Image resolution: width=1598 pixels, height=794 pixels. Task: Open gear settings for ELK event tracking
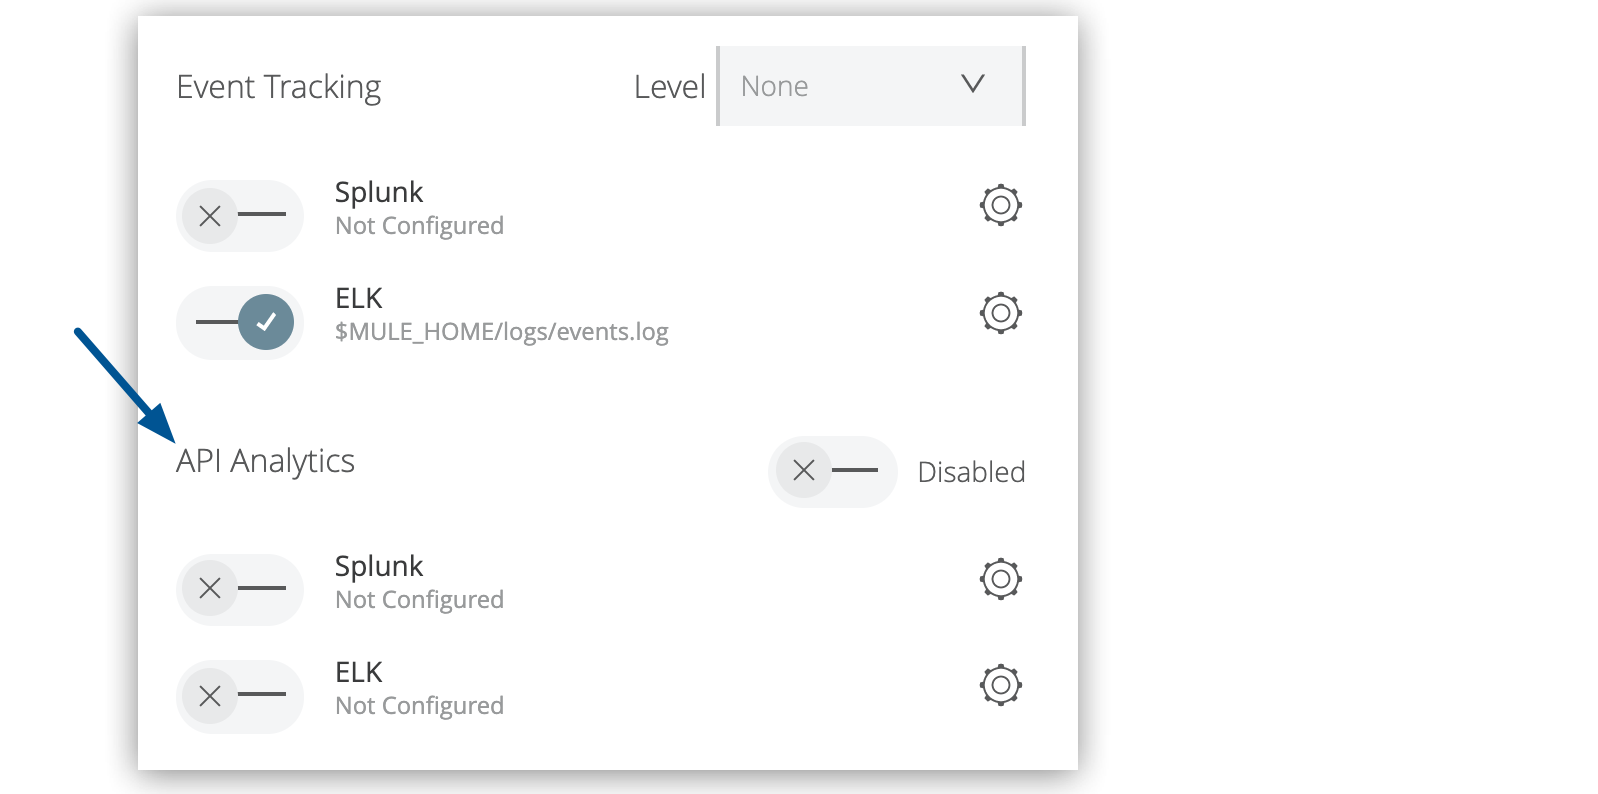tap(1001, 312)
